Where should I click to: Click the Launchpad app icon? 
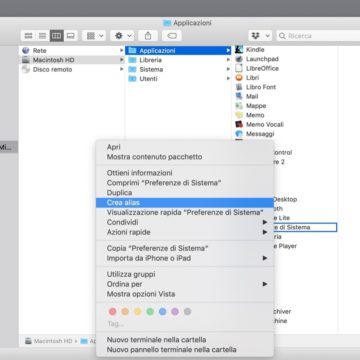point(239,59)
